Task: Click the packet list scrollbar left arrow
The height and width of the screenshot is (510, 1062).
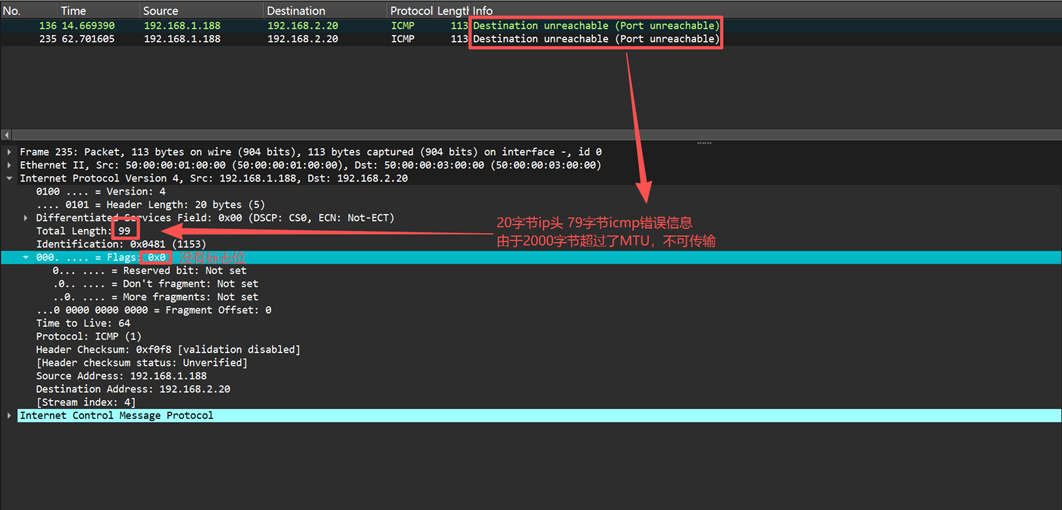Action: pyautogui.click(x=7, y=133)
